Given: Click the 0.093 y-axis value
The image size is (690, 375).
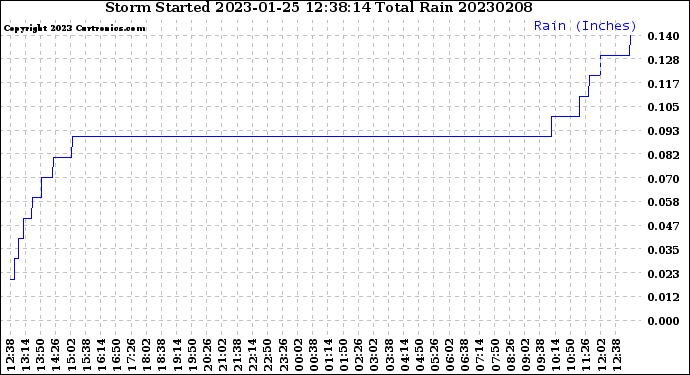Looking at the screenshot, I should (x=663, y=131).
